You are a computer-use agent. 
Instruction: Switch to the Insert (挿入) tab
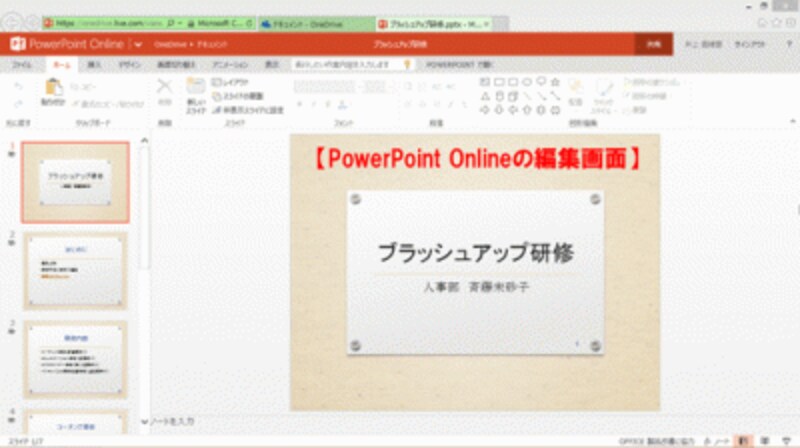point(94,65)
